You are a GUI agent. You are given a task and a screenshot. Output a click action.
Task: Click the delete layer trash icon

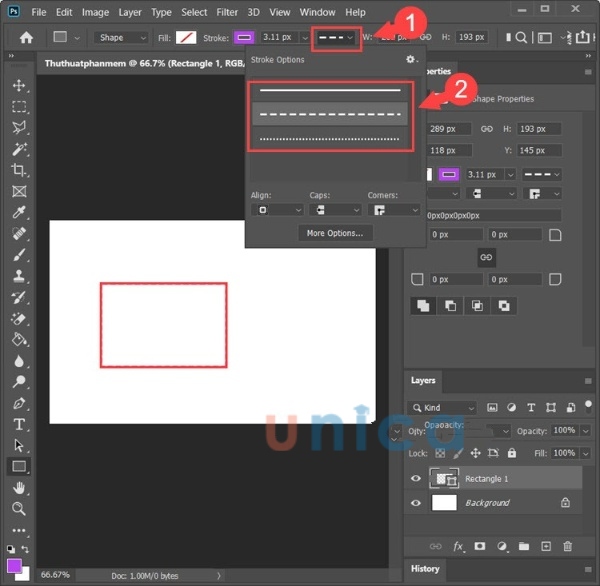[x=568, y=546]
